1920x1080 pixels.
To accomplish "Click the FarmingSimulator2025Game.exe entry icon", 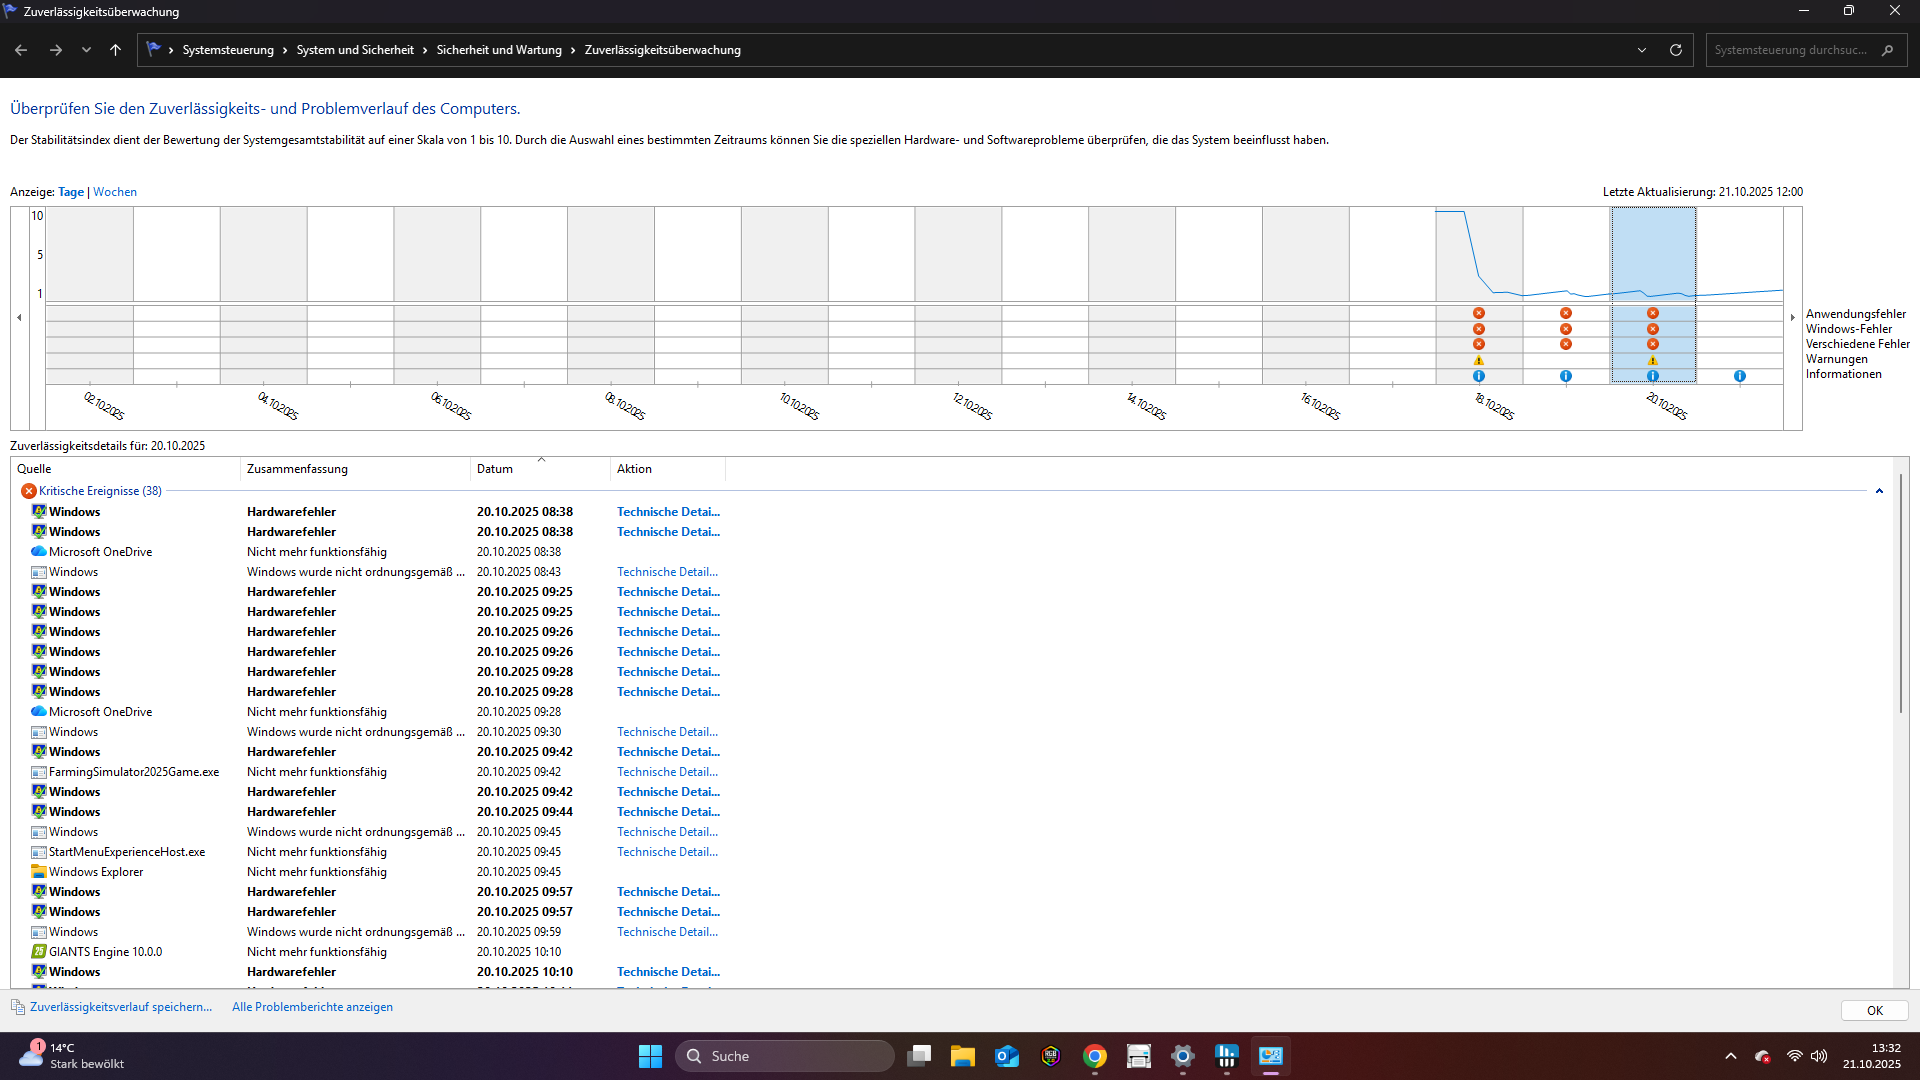I will click(x=38, y=772).
